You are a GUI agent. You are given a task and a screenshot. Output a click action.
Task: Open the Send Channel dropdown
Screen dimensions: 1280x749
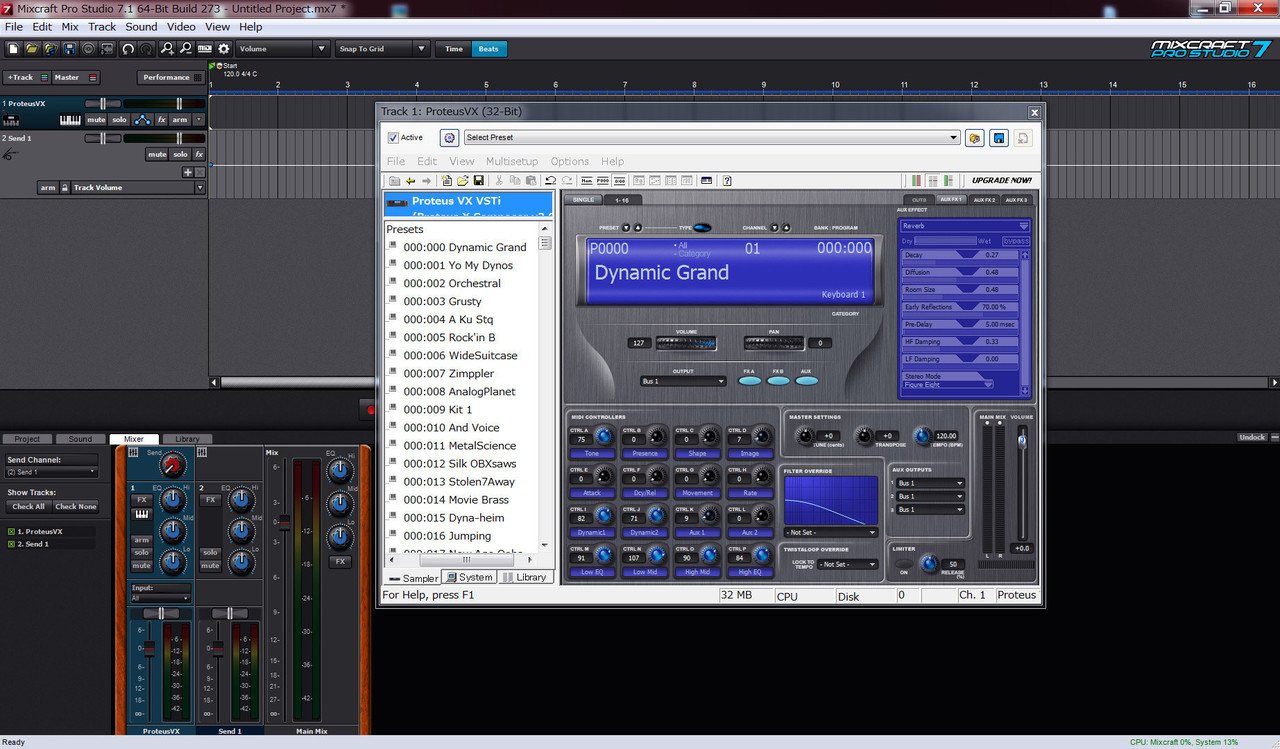click(x=52, y=472)
